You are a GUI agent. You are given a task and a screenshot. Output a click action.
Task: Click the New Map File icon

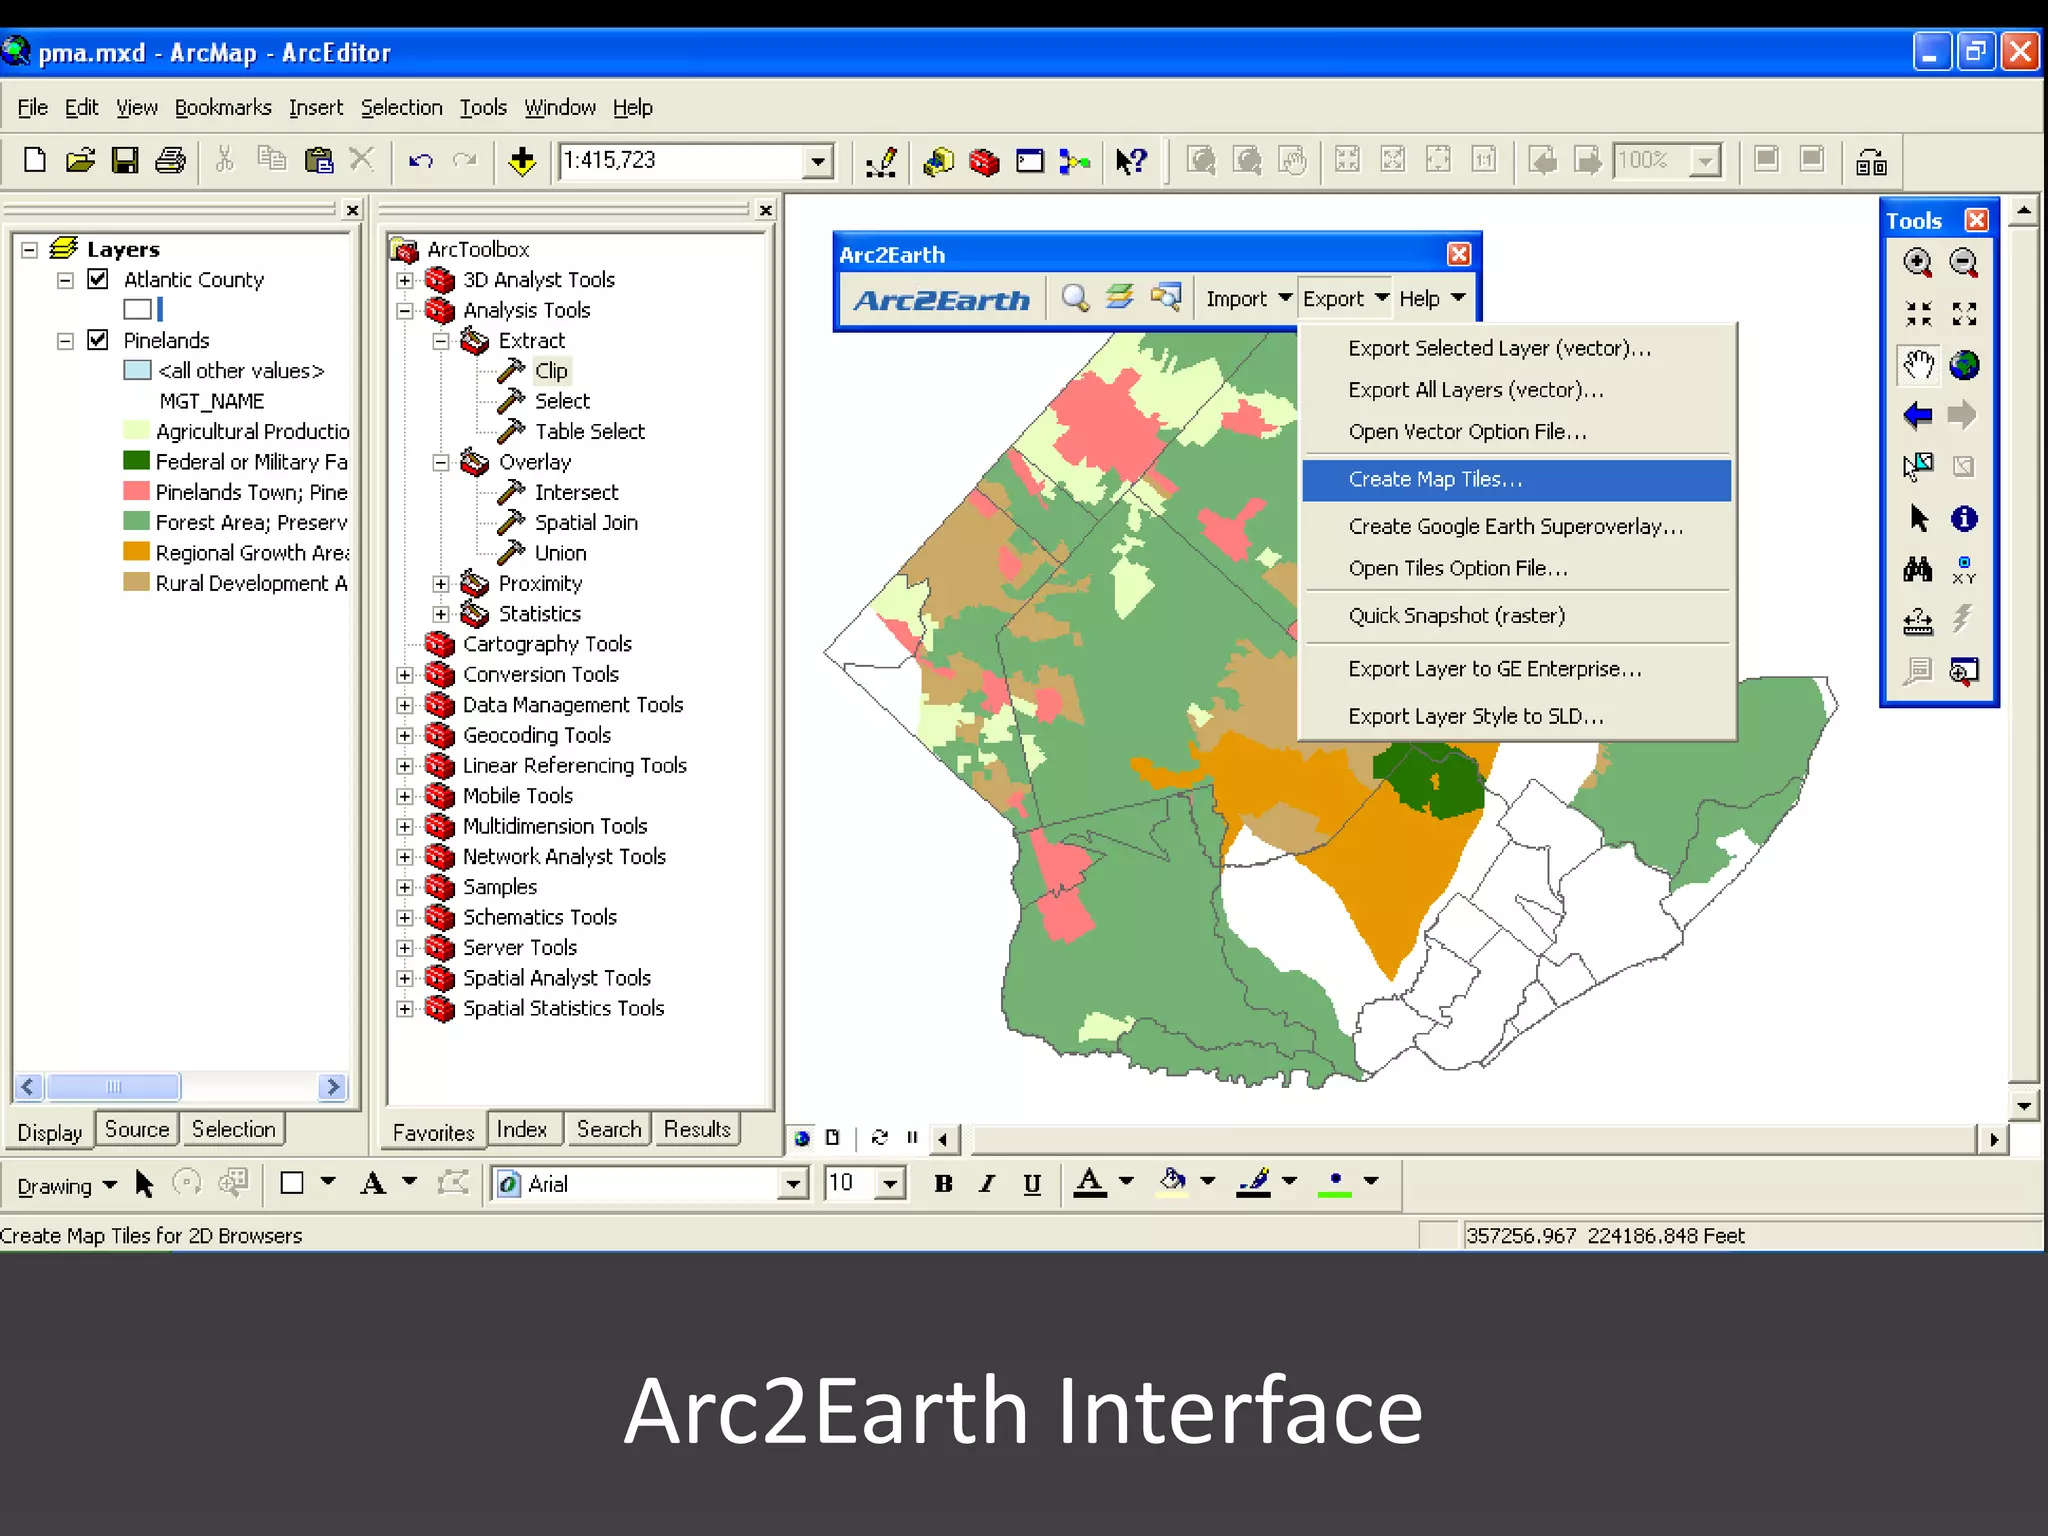(x=35, y=160)
